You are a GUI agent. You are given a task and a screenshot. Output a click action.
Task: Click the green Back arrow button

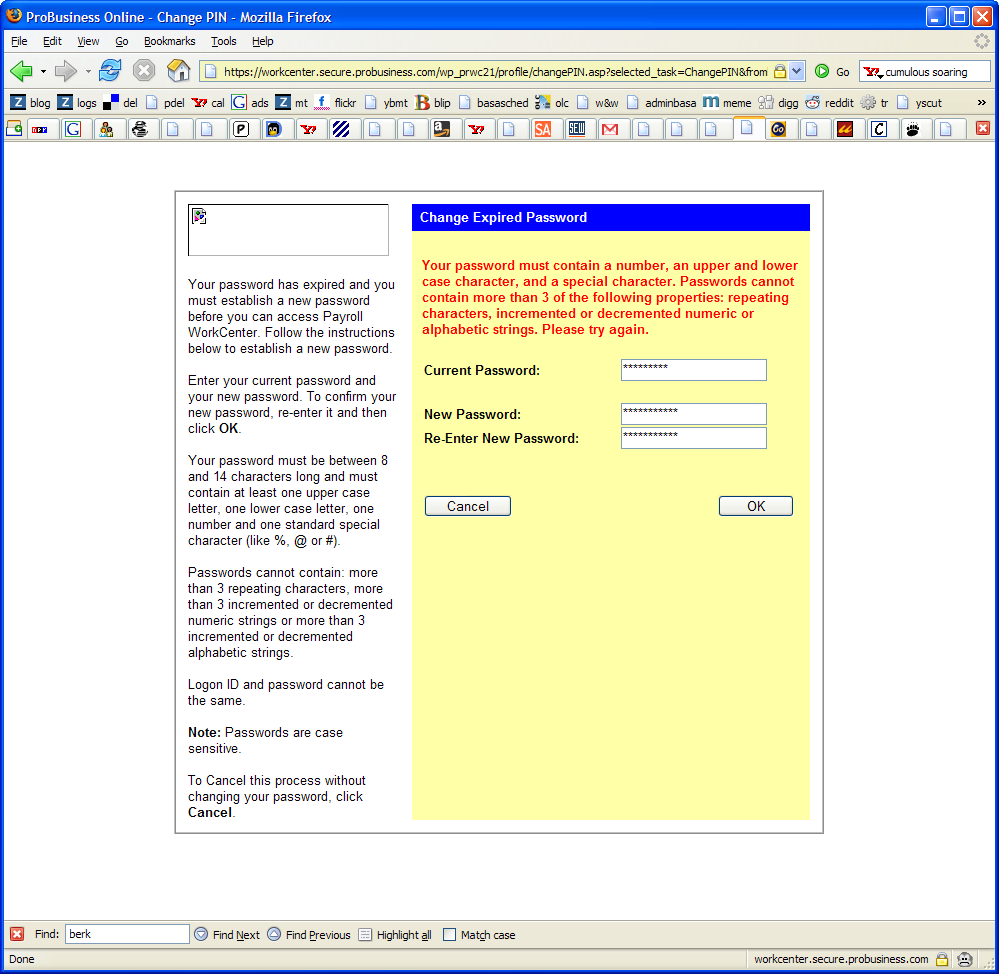click(22, 71)
